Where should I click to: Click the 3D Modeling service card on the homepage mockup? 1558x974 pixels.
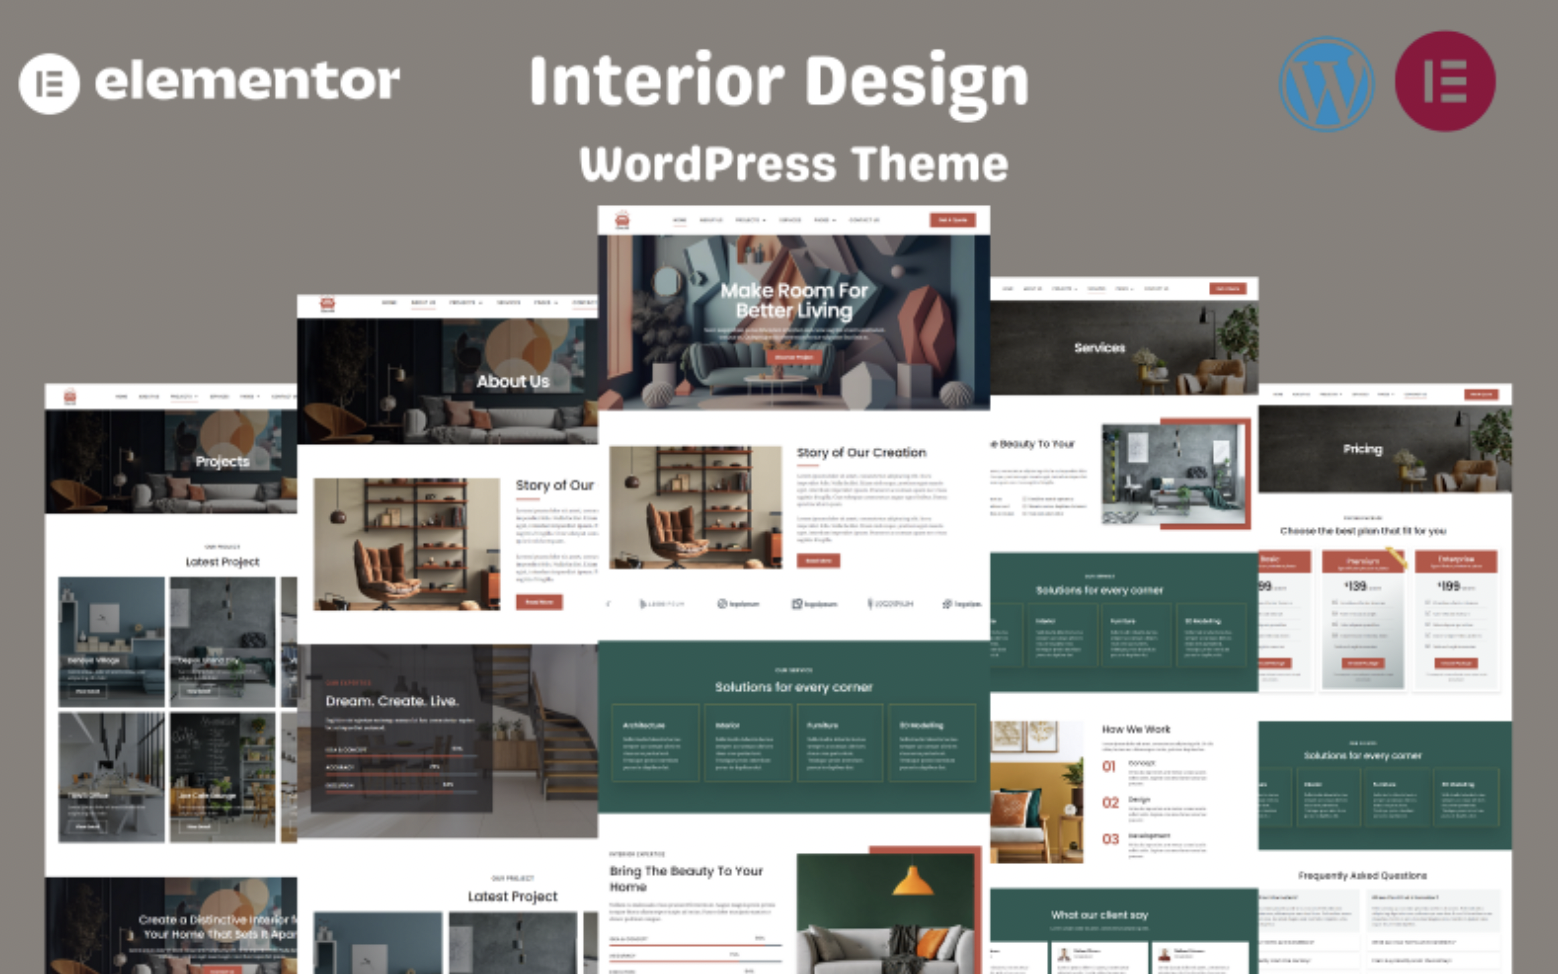click(x=933, y=744)
